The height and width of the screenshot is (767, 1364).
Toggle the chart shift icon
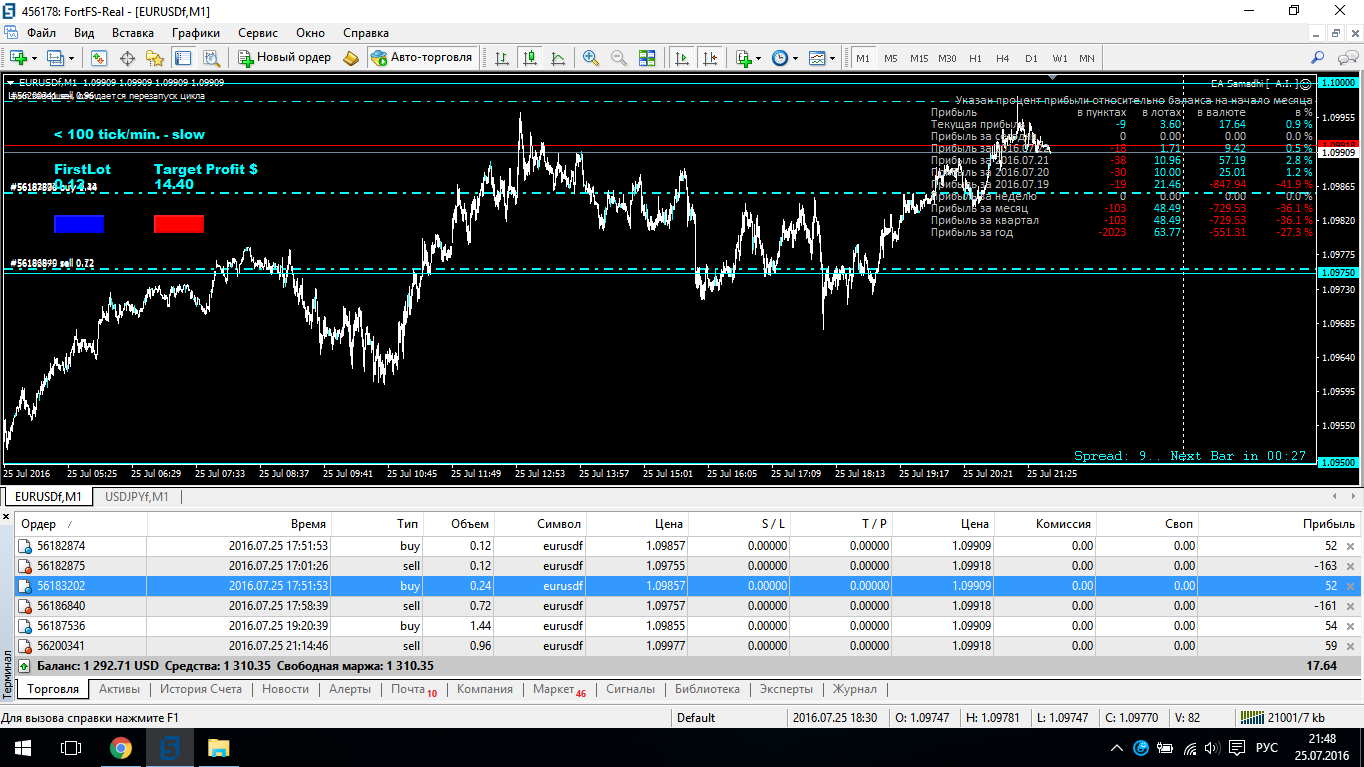[x=710, y=58]
